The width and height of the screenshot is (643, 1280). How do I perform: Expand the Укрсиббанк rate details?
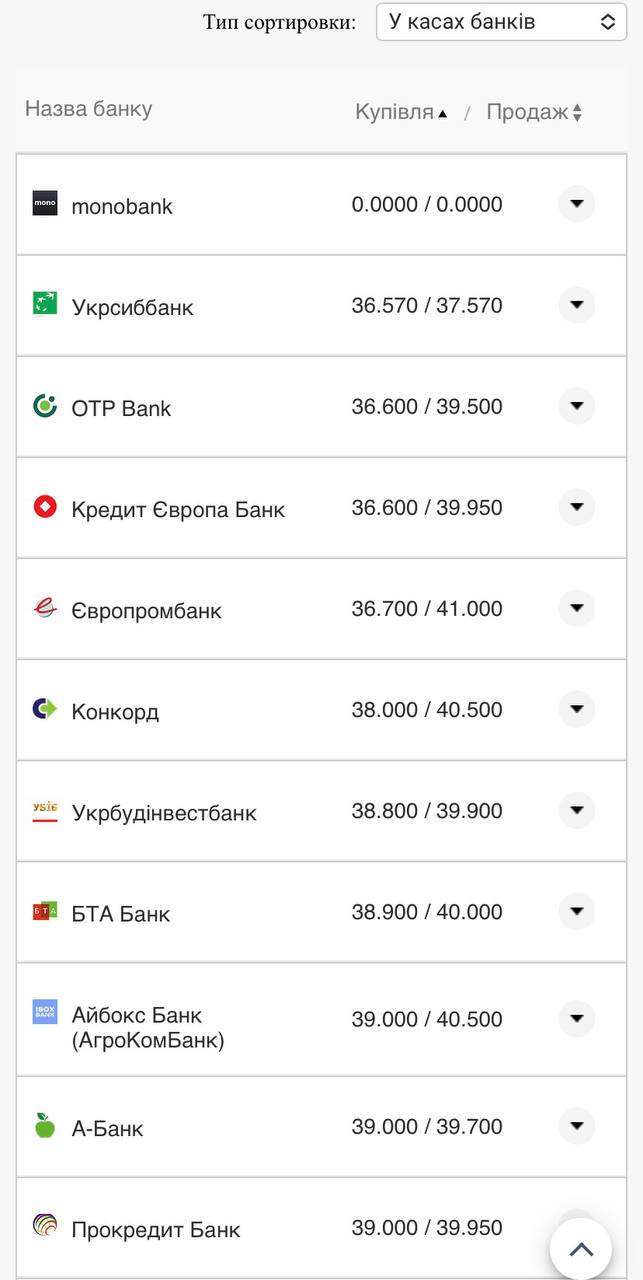coord(577,305)
